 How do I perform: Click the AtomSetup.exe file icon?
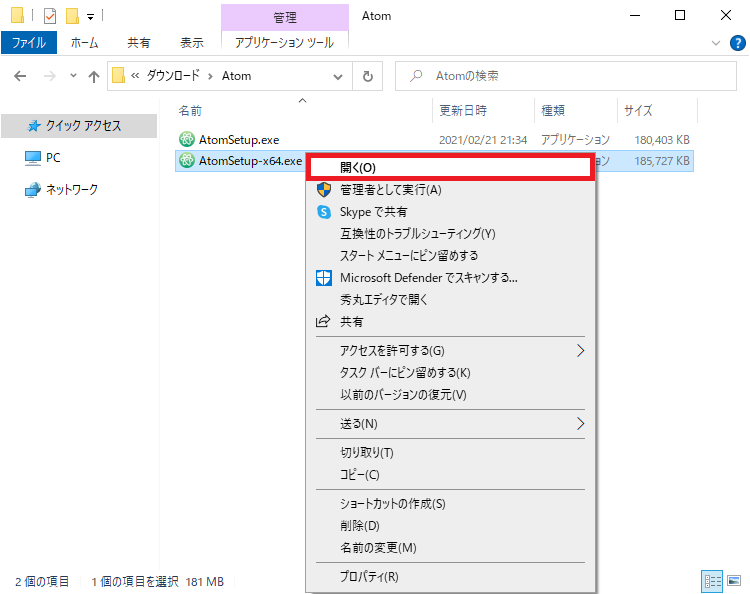(x=186, y=139)
